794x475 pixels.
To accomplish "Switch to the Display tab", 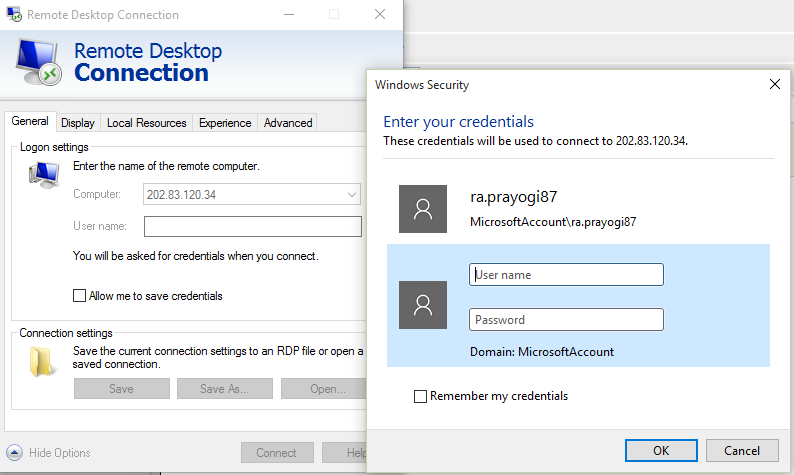I will point(77,123).
